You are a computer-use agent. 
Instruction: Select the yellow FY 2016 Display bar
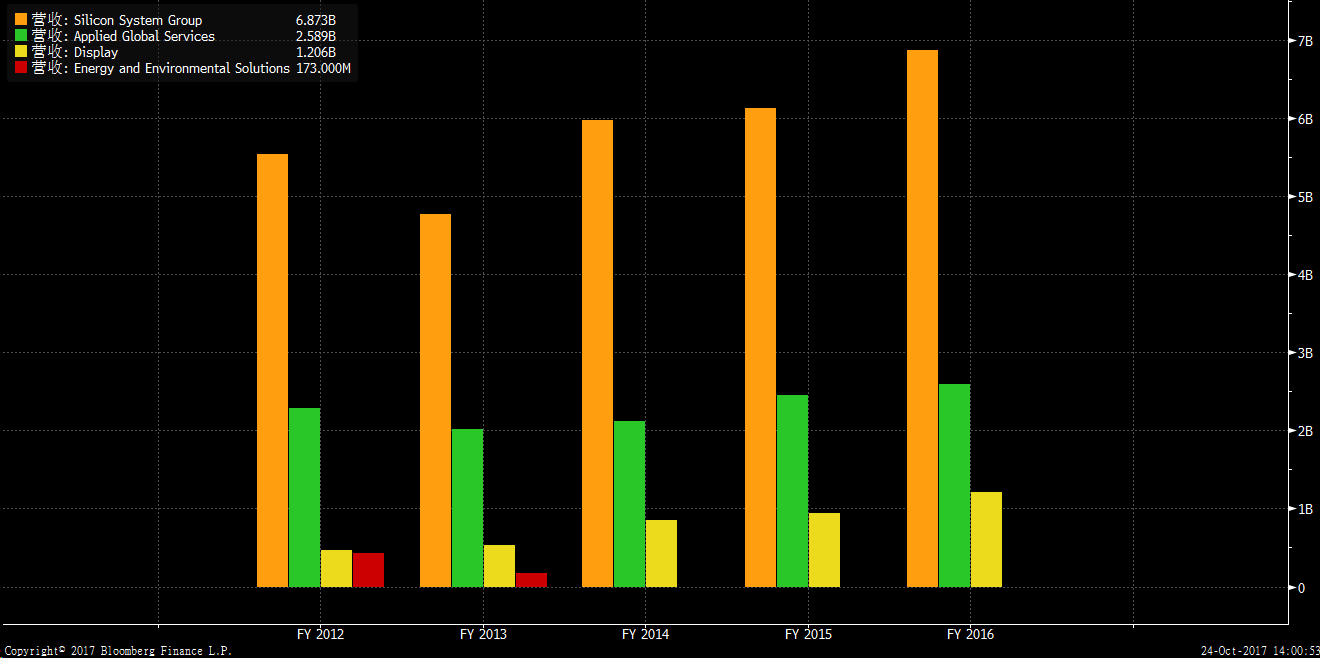(x=986, y=539)
